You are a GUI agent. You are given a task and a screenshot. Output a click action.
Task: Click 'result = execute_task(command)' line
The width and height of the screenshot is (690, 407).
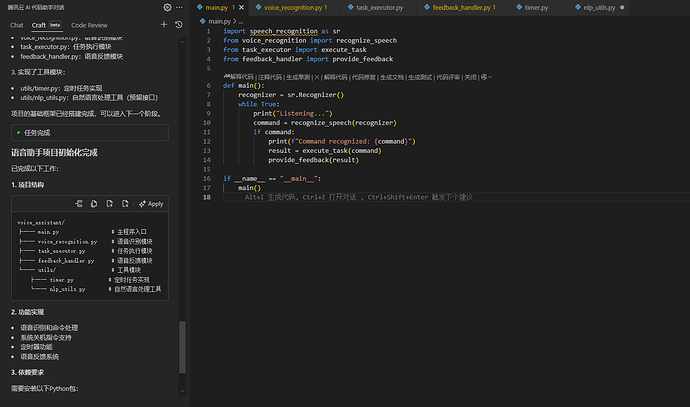coord(325,150)
